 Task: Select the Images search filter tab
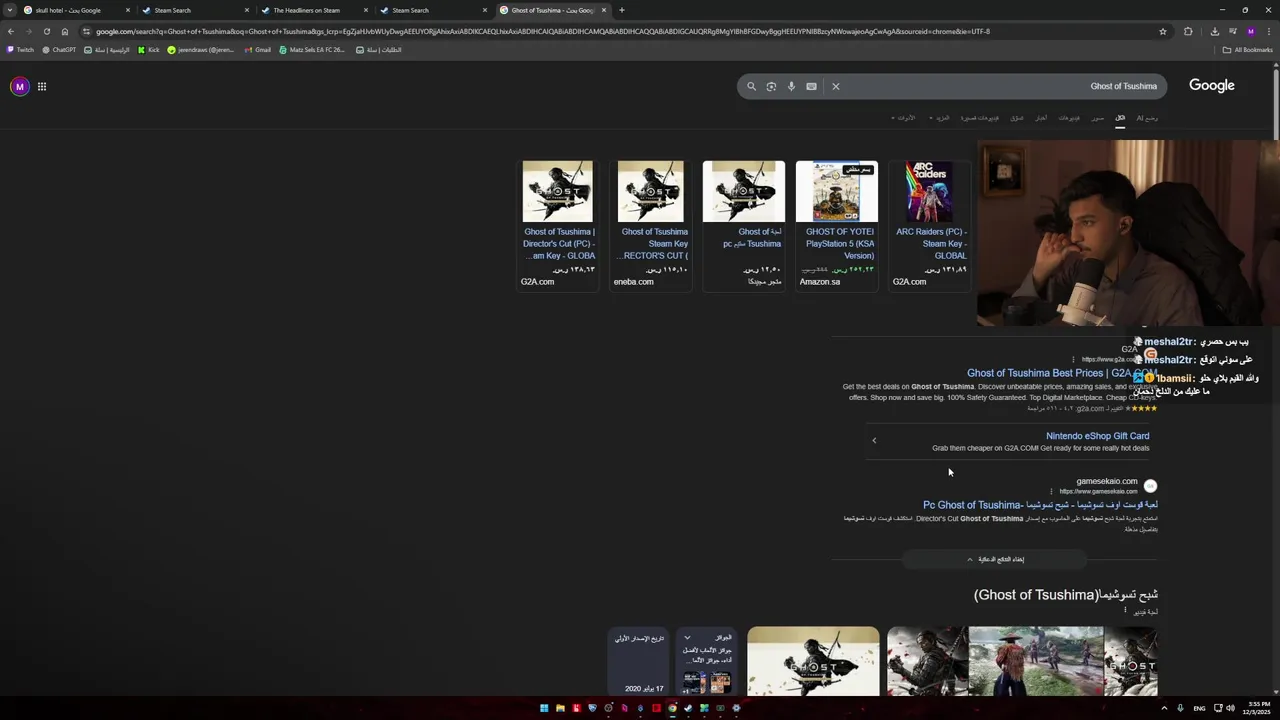(x=1097, y=118)
